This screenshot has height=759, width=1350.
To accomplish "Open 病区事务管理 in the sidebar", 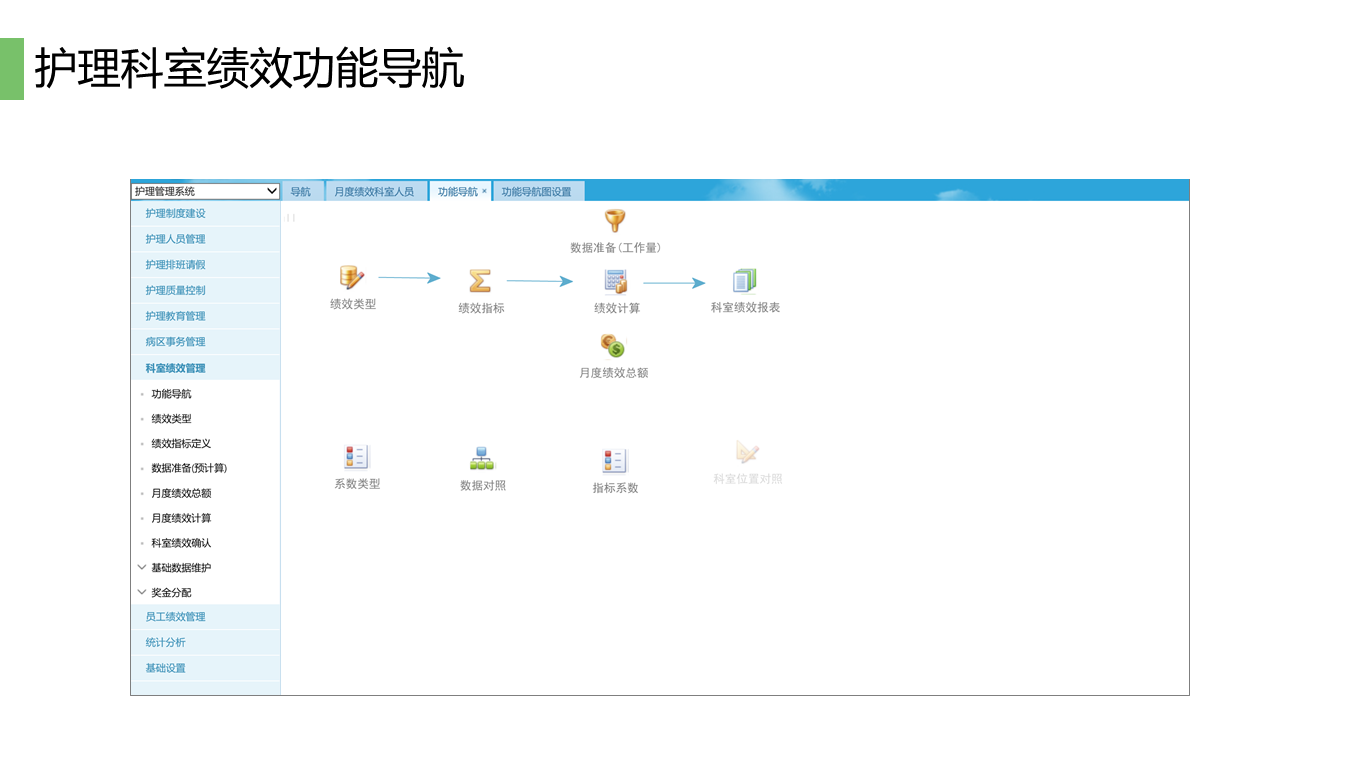I will click(x=206, y=342).
